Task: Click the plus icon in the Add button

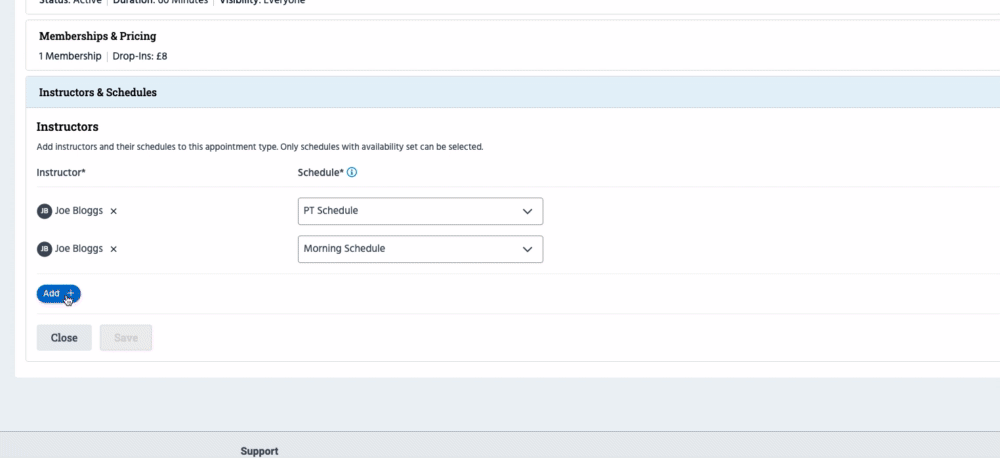Action: click(x=70, y=294)
